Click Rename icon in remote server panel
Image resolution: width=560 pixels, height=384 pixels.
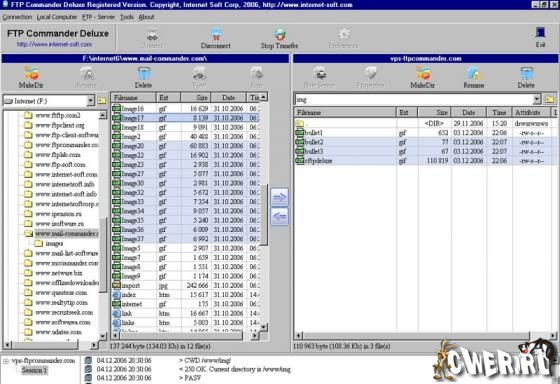click(474, 74)
